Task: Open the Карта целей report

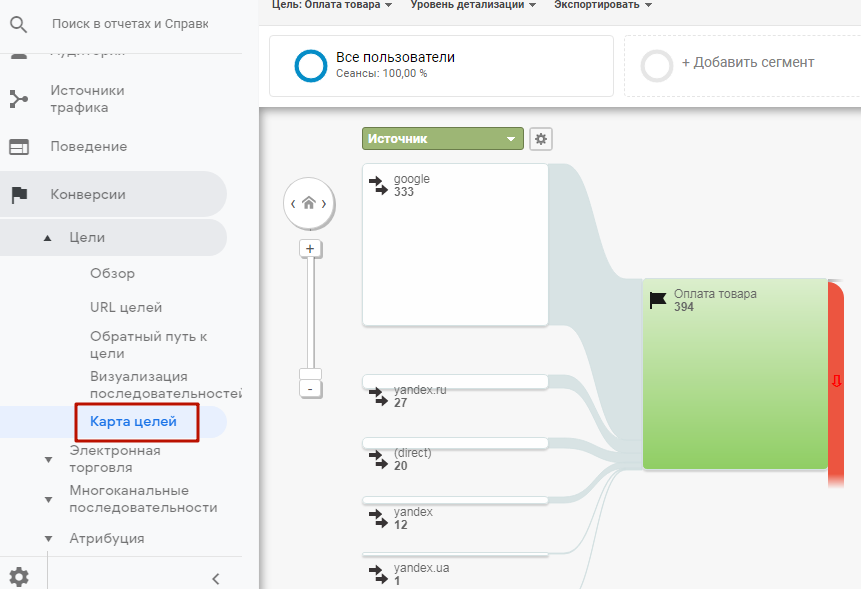Action: click(x=133, y=422)
